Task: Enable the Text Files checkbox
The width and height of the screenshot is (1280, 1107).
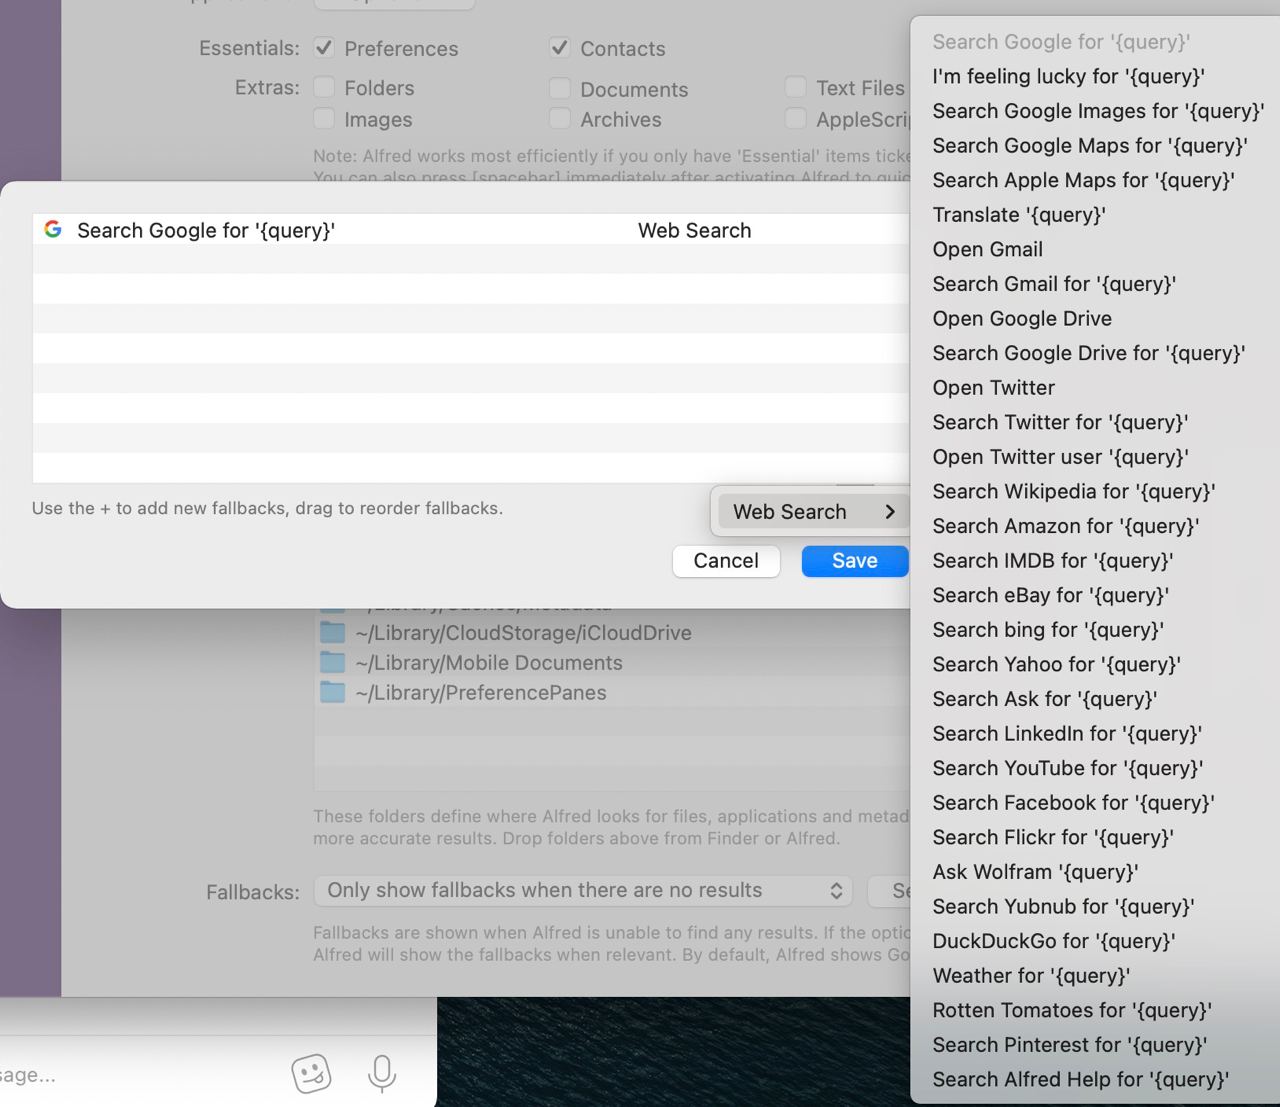Action: [796, 88]
